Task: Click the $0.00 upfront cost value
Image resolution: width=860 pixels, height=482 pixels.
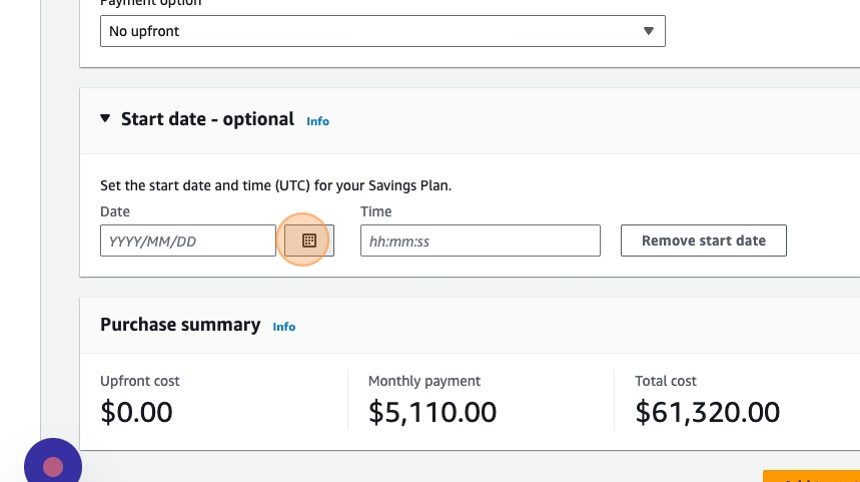Action: 137,411
